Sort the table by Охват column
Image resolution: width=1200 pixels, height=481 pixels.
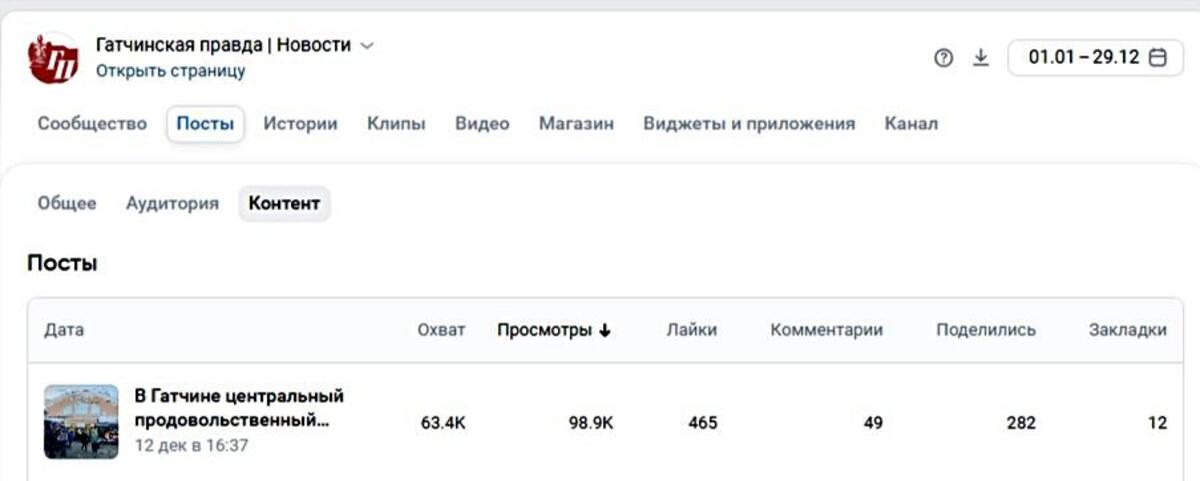[441, 330]
